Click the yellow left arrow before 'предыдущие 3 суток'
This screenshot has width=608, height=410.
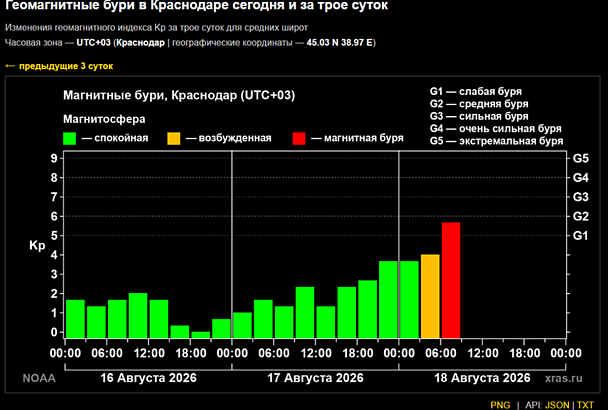[x=10, y=66]
